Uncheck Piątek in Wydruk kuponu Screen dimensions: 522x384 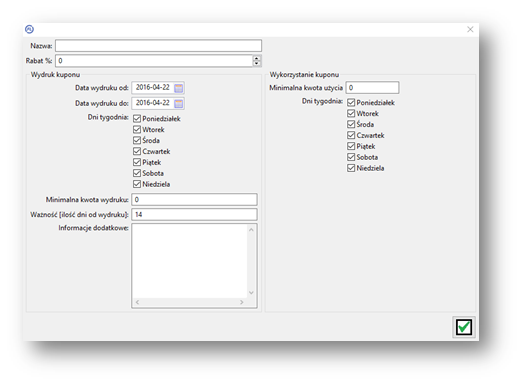[x=137, y=162]
